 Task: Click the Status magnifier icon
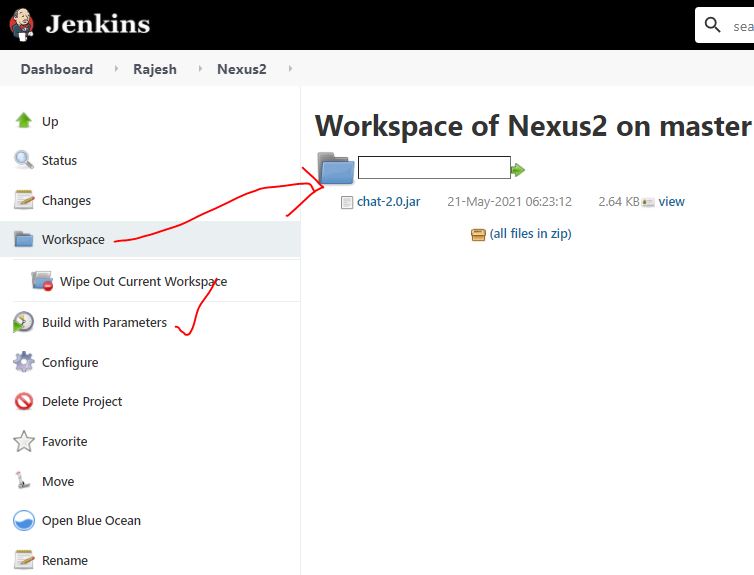[24, 160]
